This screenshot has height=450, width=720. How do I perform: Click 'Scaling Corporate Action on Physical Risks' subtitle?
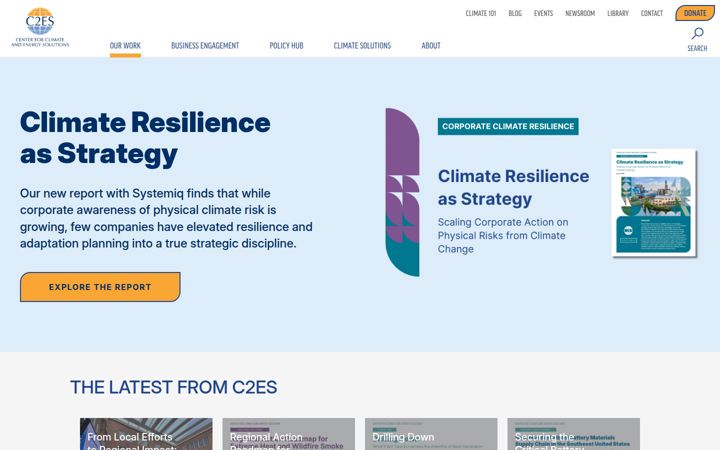pyautogui.click(x=503, y=236)
